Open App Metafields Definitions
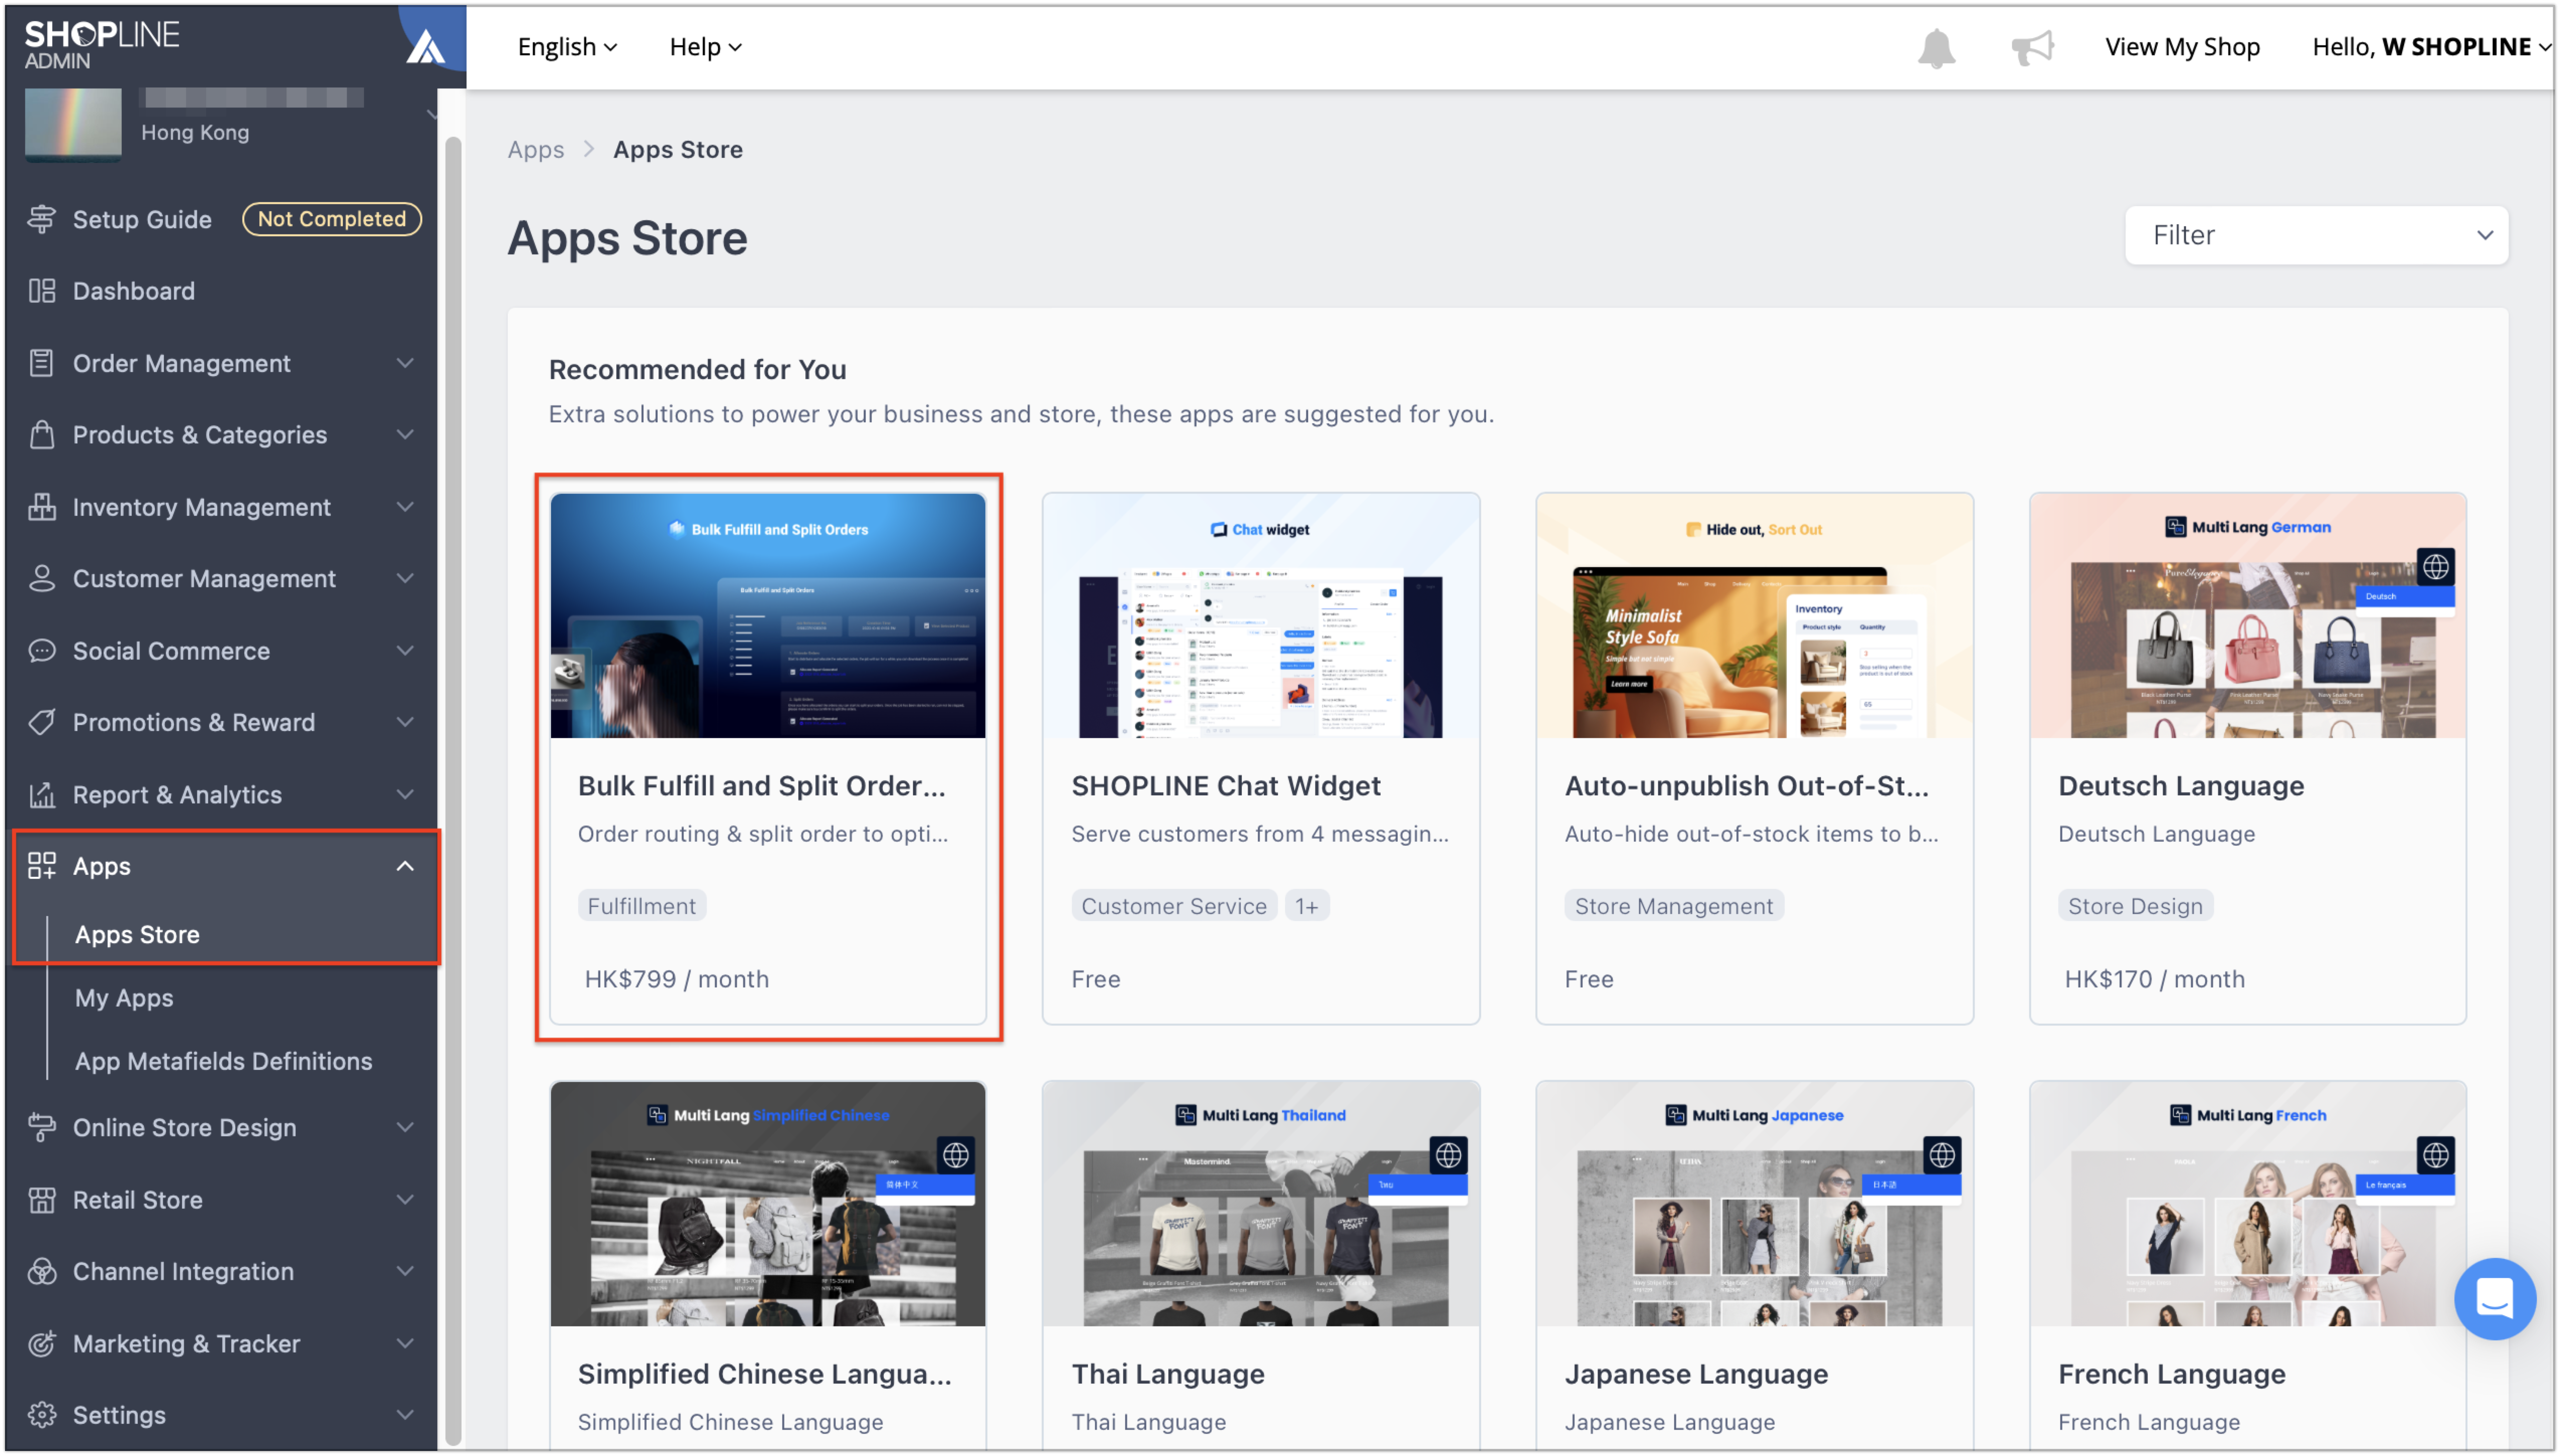Viewport: 2560px width, 1456px height. [223, 1061]
